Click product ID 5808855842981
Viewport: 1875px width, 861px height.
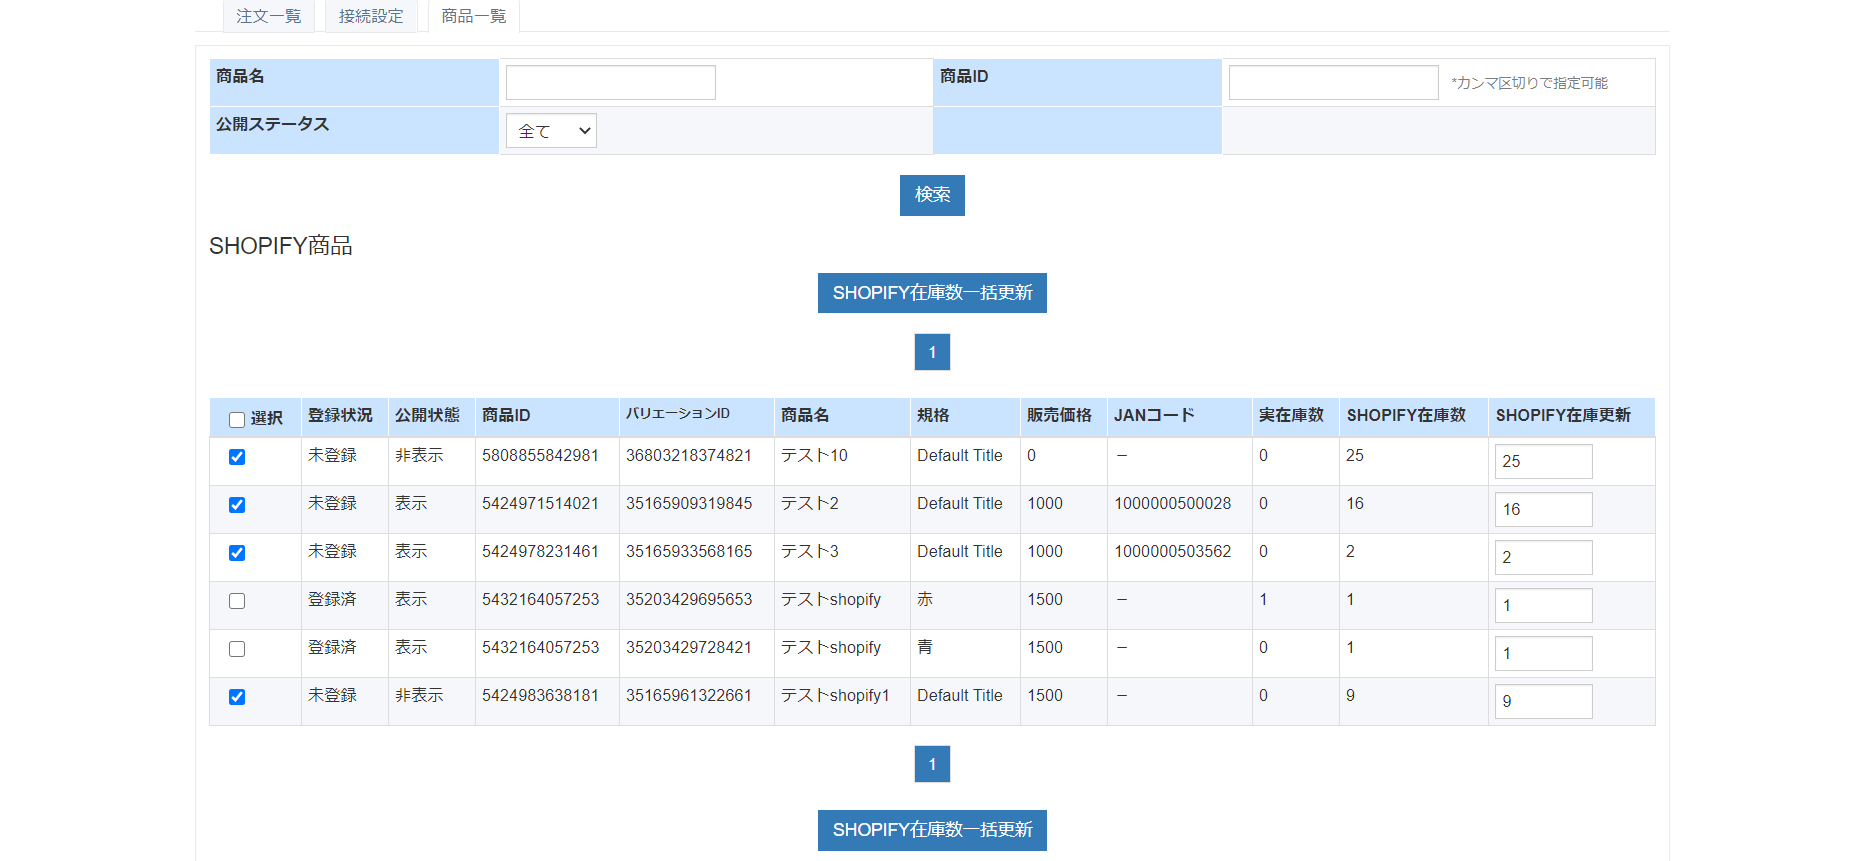tap(540, 455)
